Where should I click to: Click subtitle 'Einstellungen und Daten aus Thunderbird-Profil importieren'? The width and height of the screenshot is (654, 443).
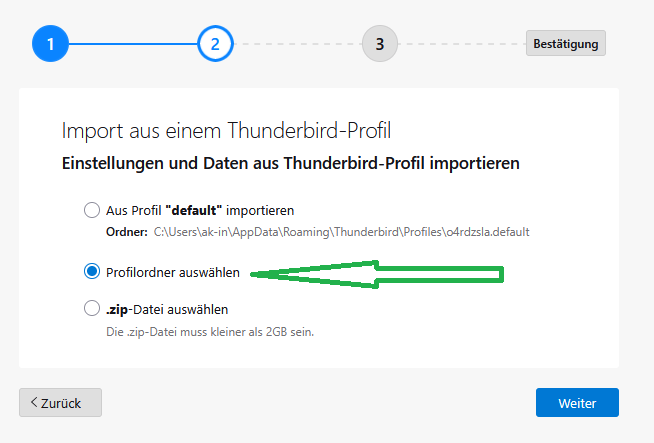point(291,163)
